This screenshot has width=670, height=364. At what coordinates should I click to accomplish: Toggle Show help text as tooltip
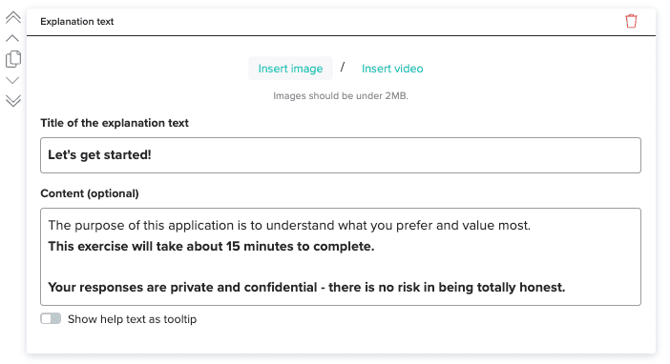pos(51,319)
